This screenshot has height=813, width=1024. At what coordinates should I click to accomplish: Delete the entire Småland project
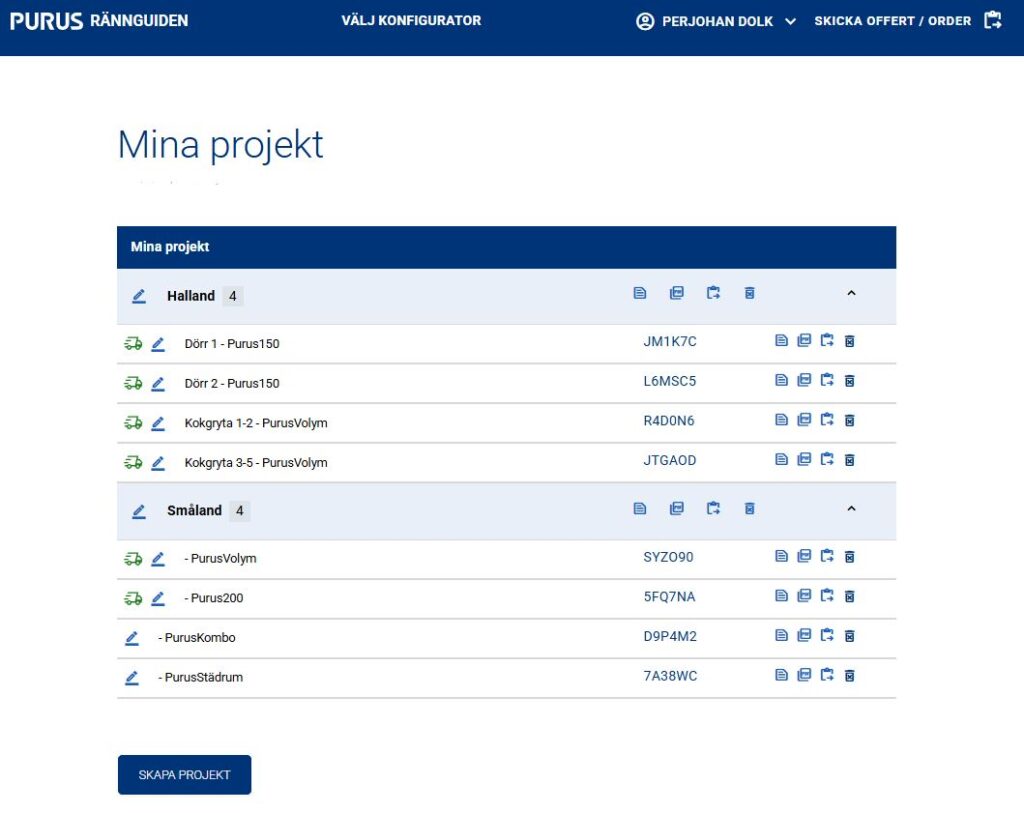click(x=749, y=509)
